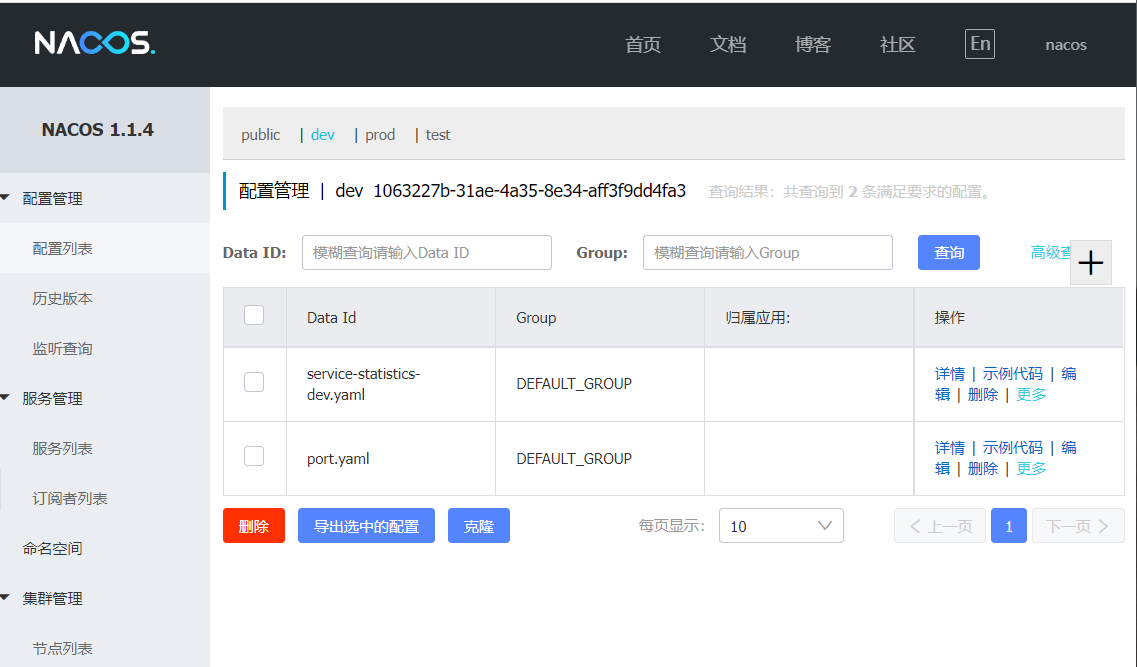Go to 上一页 previous page
This screenshot has height=667, width=1137.
click(940, 526)
